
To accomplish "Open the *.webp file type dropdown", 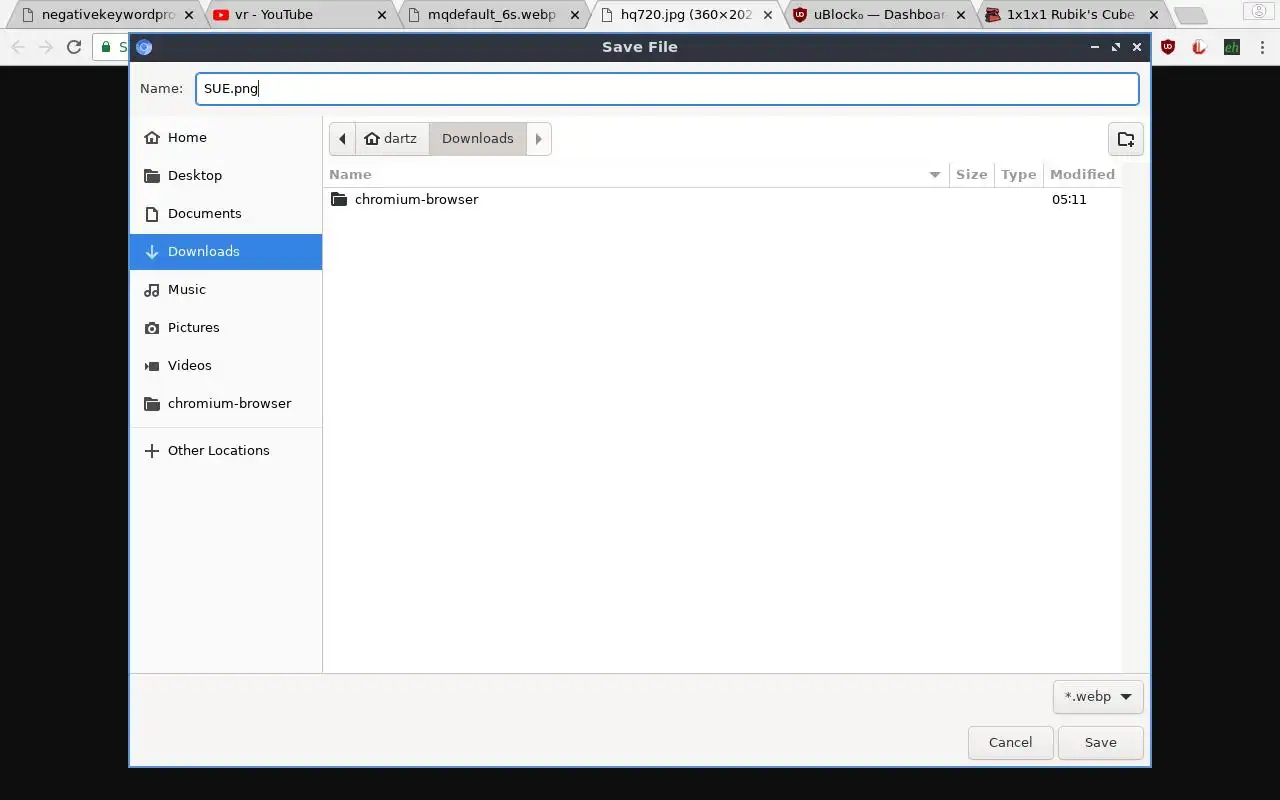I will tap(1098, 696).
